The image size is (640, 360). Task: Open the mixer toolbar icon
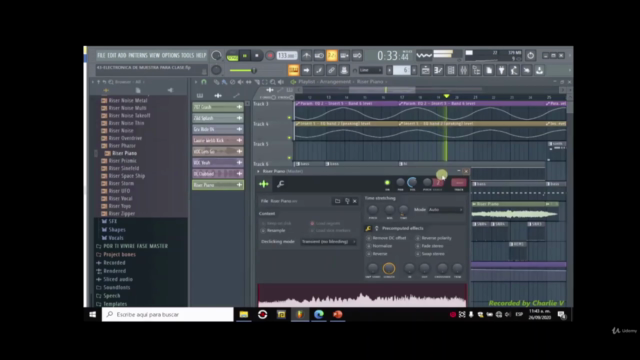pyautogui.click(x=463, y=71)
